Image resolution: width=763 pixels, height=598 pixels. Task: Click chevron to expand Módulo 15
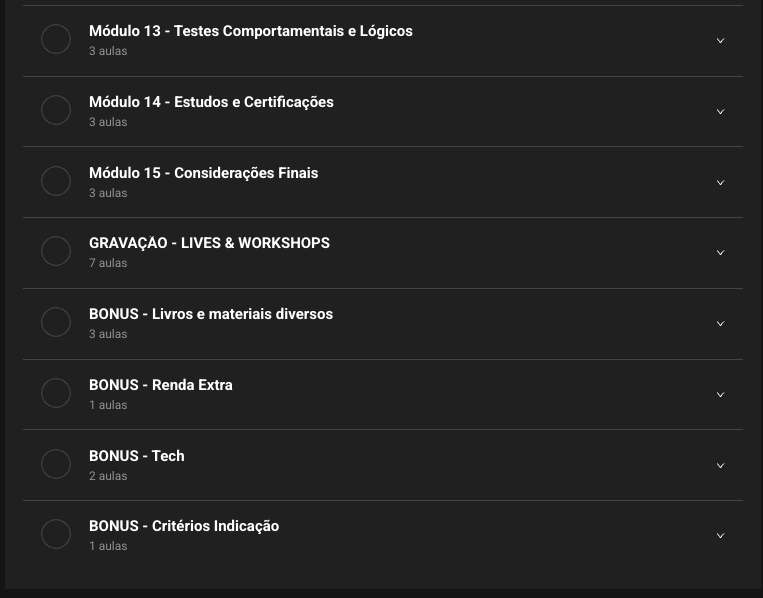tap(720, 183)
